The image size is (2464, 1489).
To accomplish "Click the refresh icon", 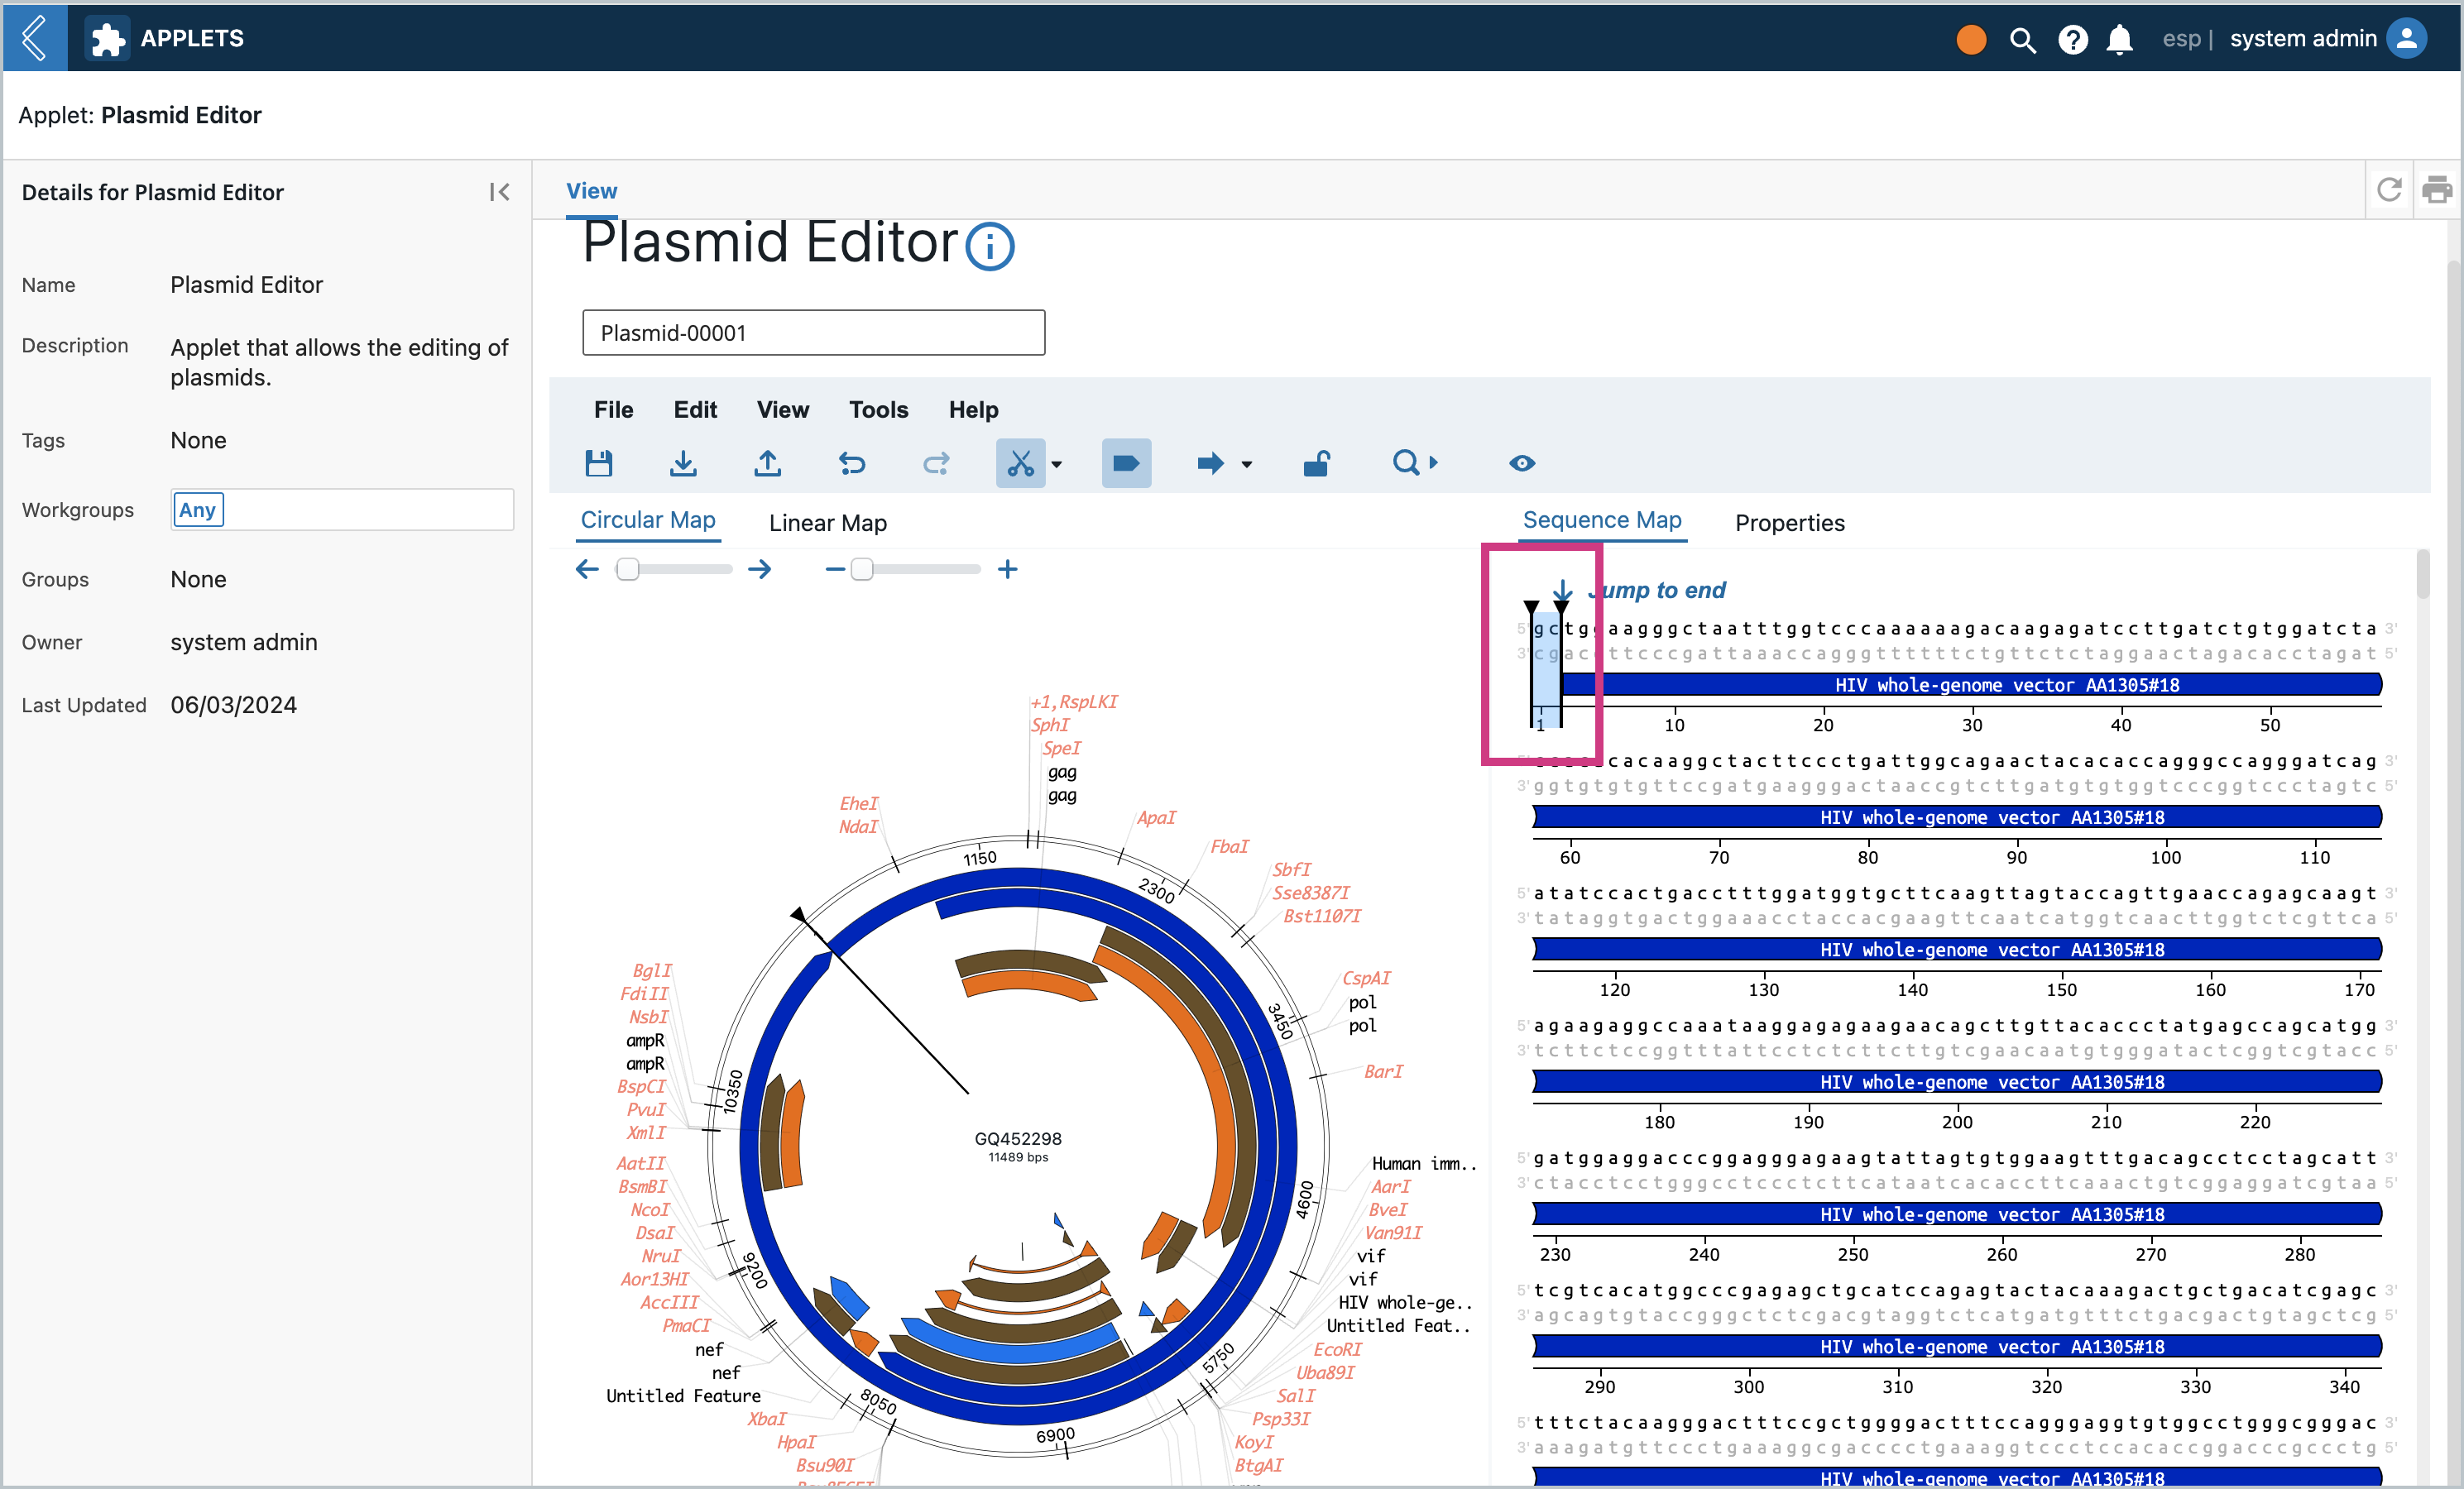I will coord(2389,189).
